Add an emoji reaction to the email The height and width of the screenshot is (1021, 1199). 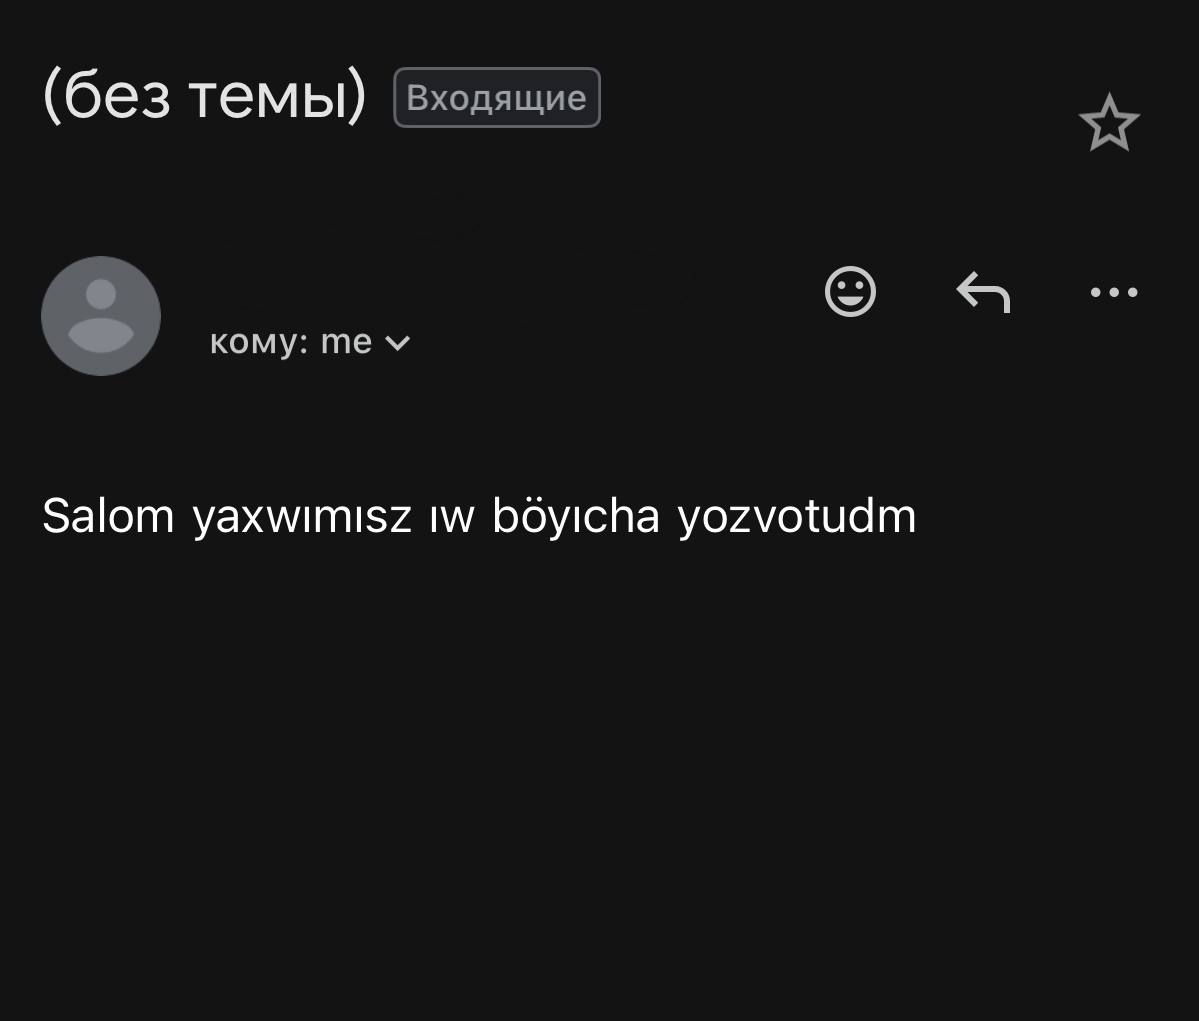point(850,292)
